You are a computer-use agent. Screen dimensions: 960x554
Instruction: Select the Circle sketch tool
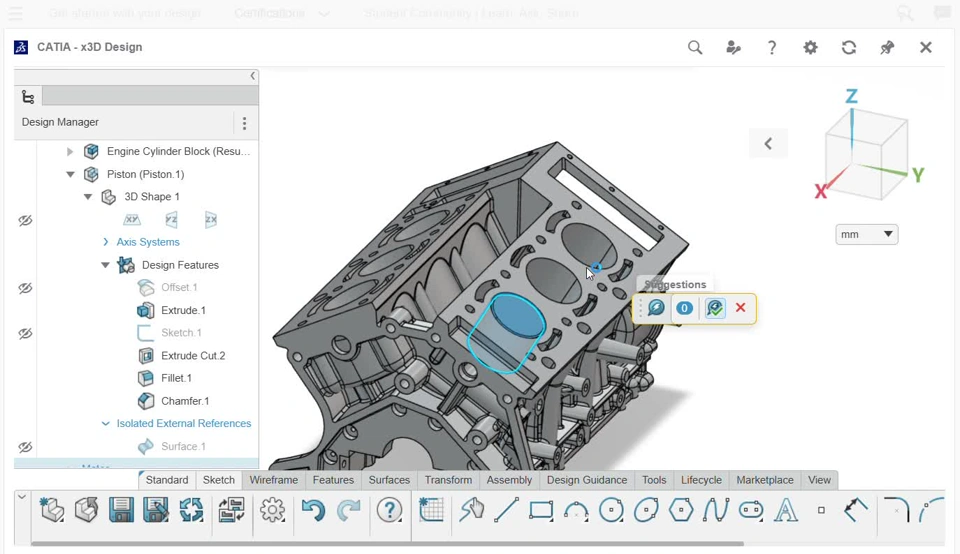(x=611, y=509)
